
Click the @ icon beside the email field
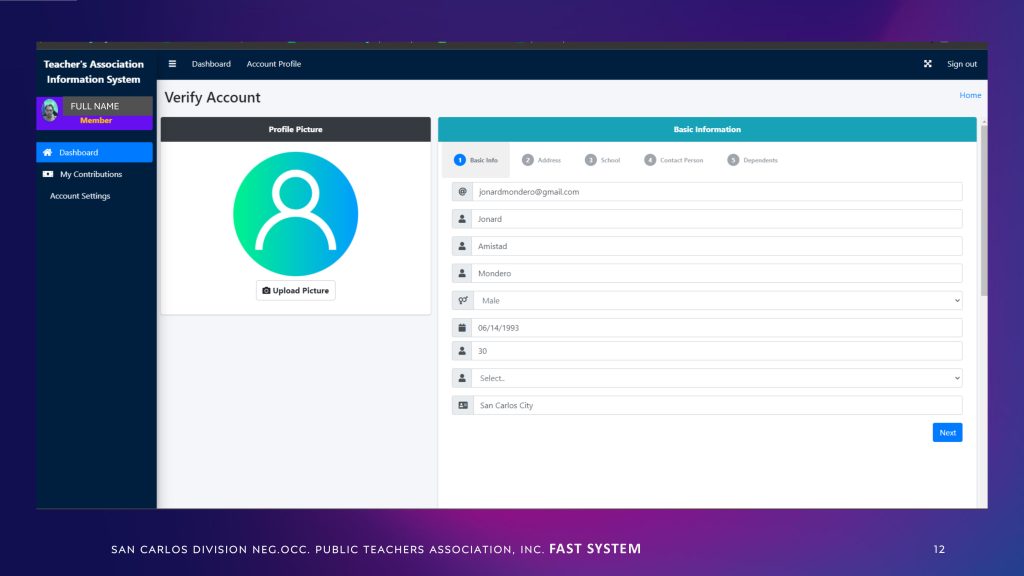click(462, 192)
